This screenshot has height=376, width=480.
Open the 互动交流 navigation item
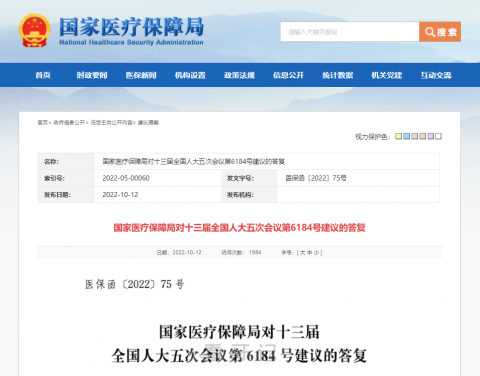436,75
